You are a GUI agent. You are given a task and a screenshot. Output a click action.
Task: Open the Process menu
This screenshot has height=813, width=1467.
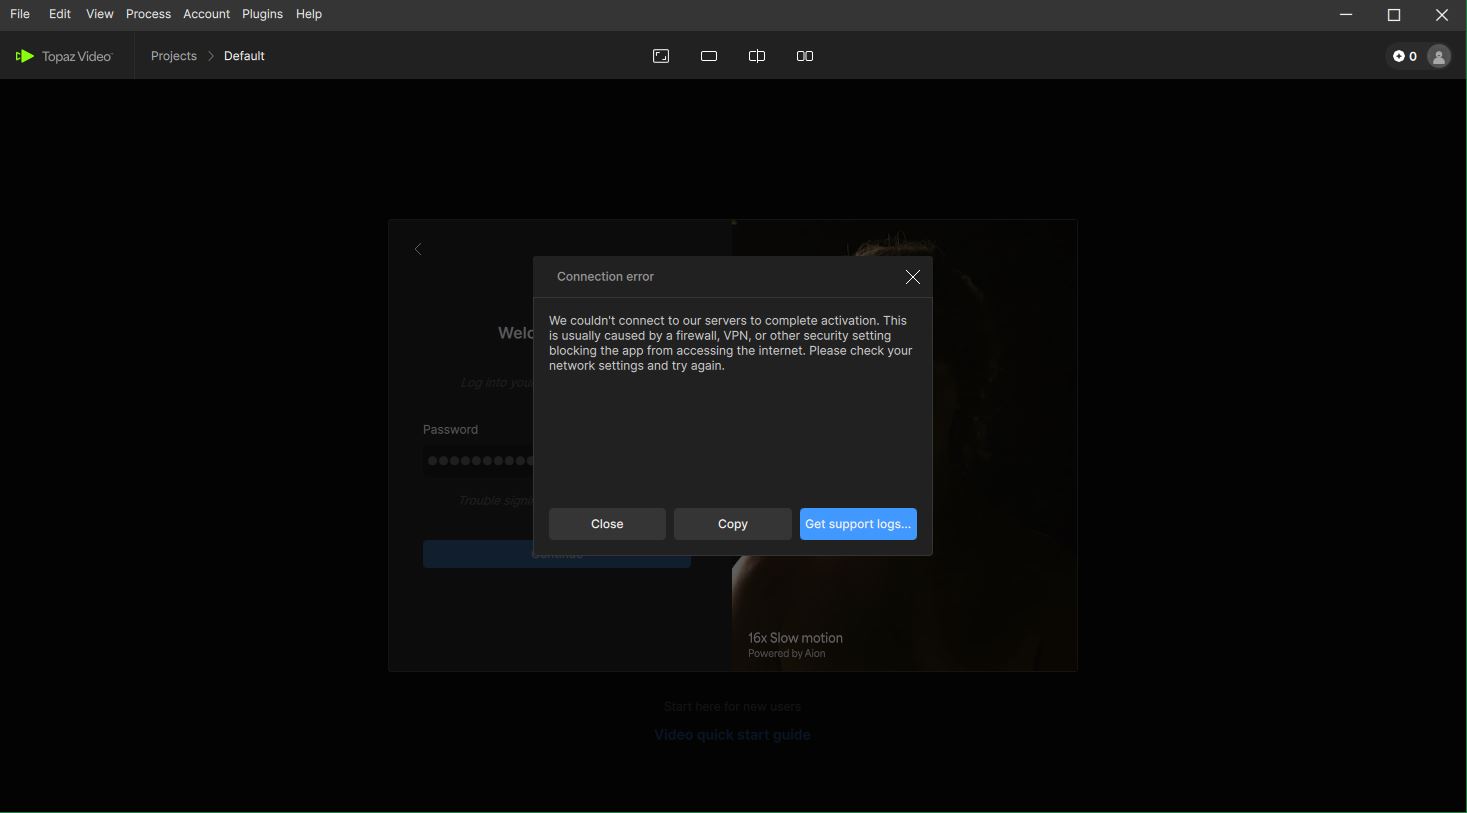pos(148,14)
